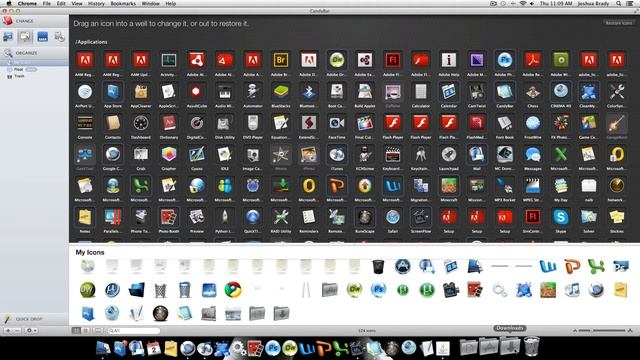Open the Edit menu
This screenshot has width=640, height=360.
click(61, 3)
